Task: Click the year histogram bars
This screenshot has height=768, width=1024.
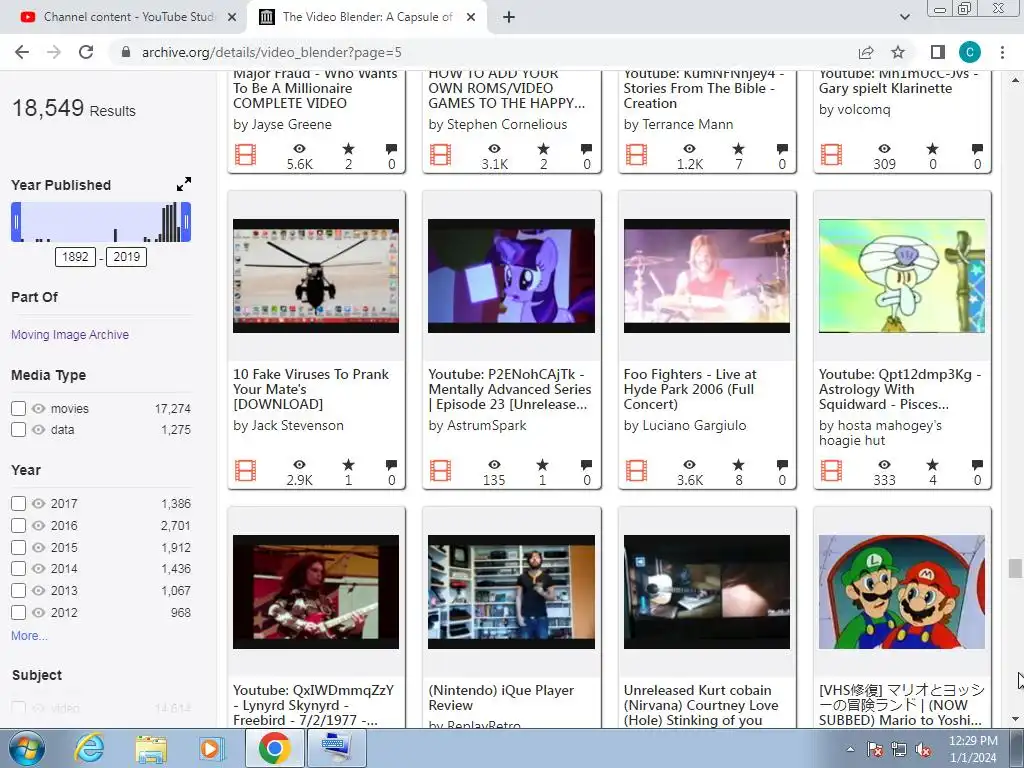Action: point(101,222)
